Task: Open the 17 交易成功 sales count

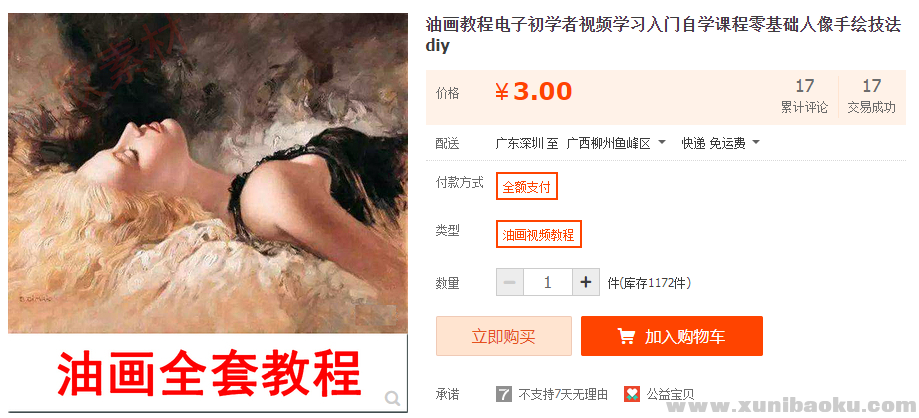Action: [x=872, y=96]
